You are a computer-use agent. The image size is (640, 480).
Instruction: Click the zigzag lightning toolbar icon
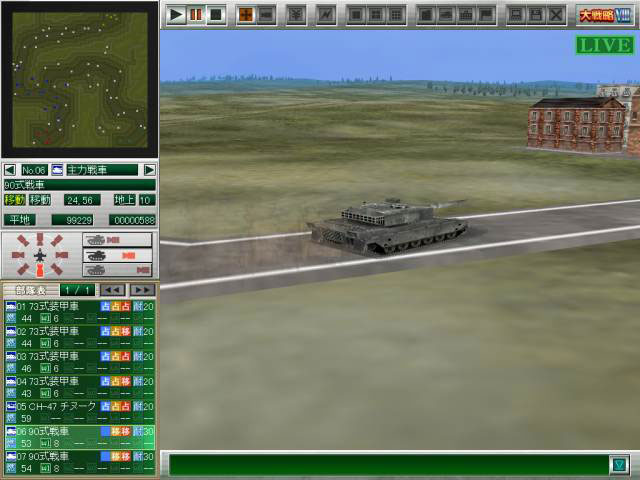(326, 15)
